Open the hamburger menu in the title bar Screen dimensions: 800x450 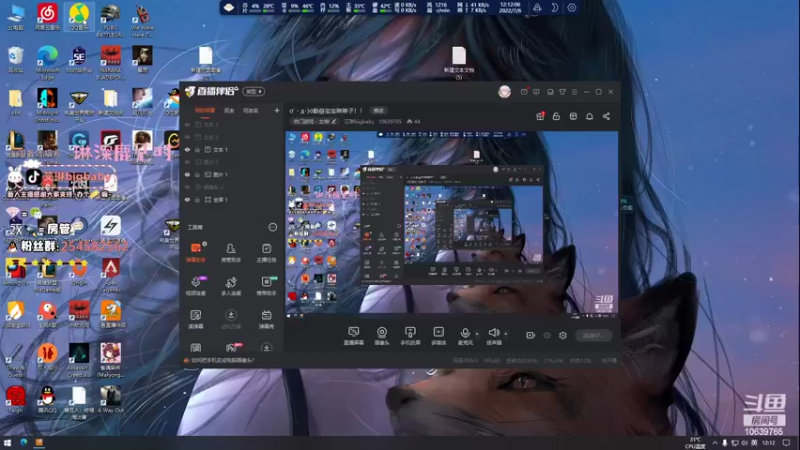pyautogui.click(x=574, y=92)
